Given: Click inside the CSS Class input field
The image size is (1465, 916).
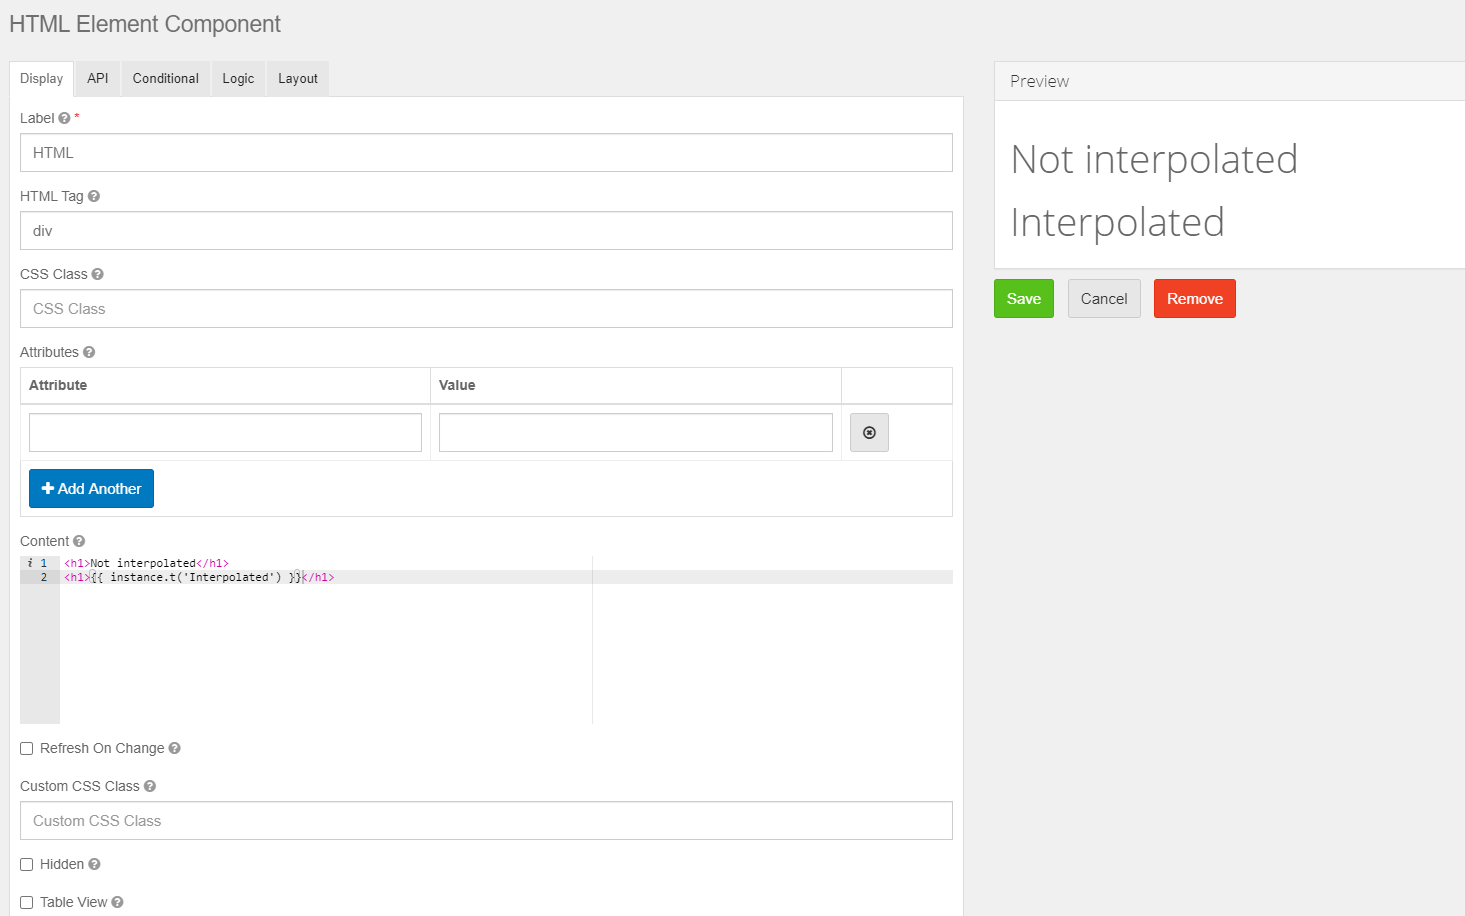Looking at the screenshot, I should pyautogui.click(x=486, y=308).
